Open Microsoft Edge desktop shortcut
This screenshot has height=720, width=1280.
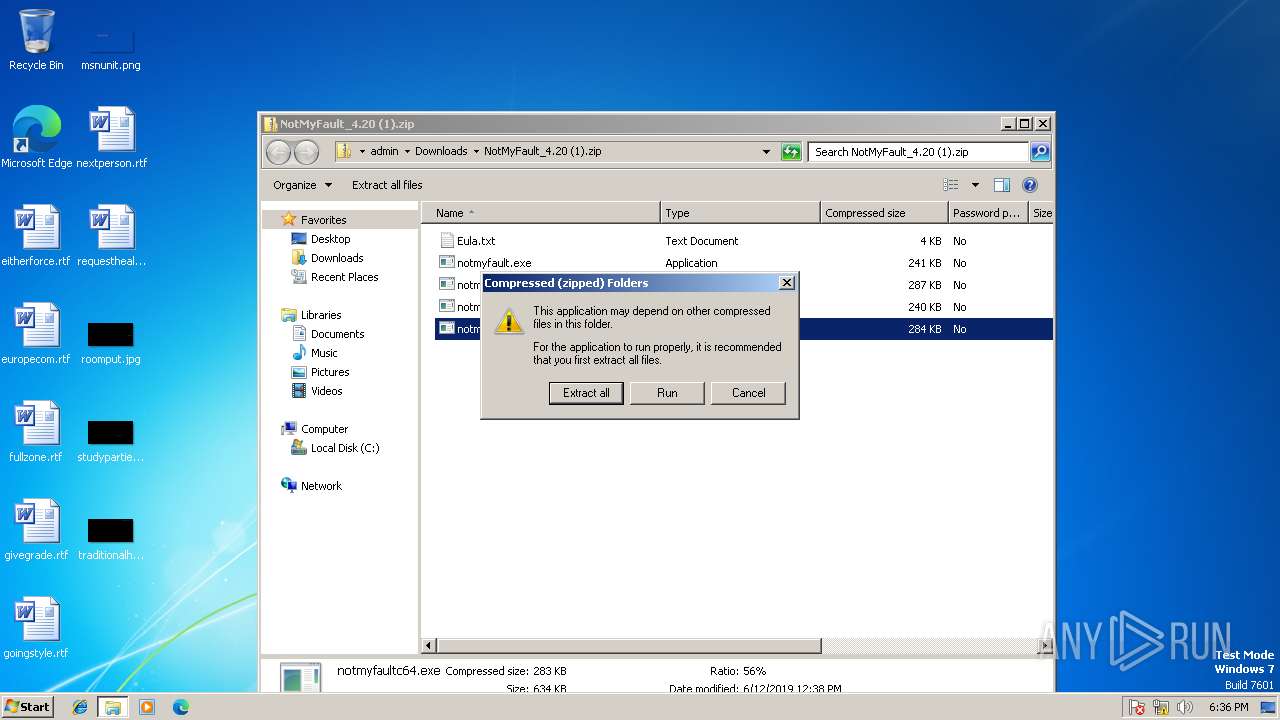pos(36,138)
